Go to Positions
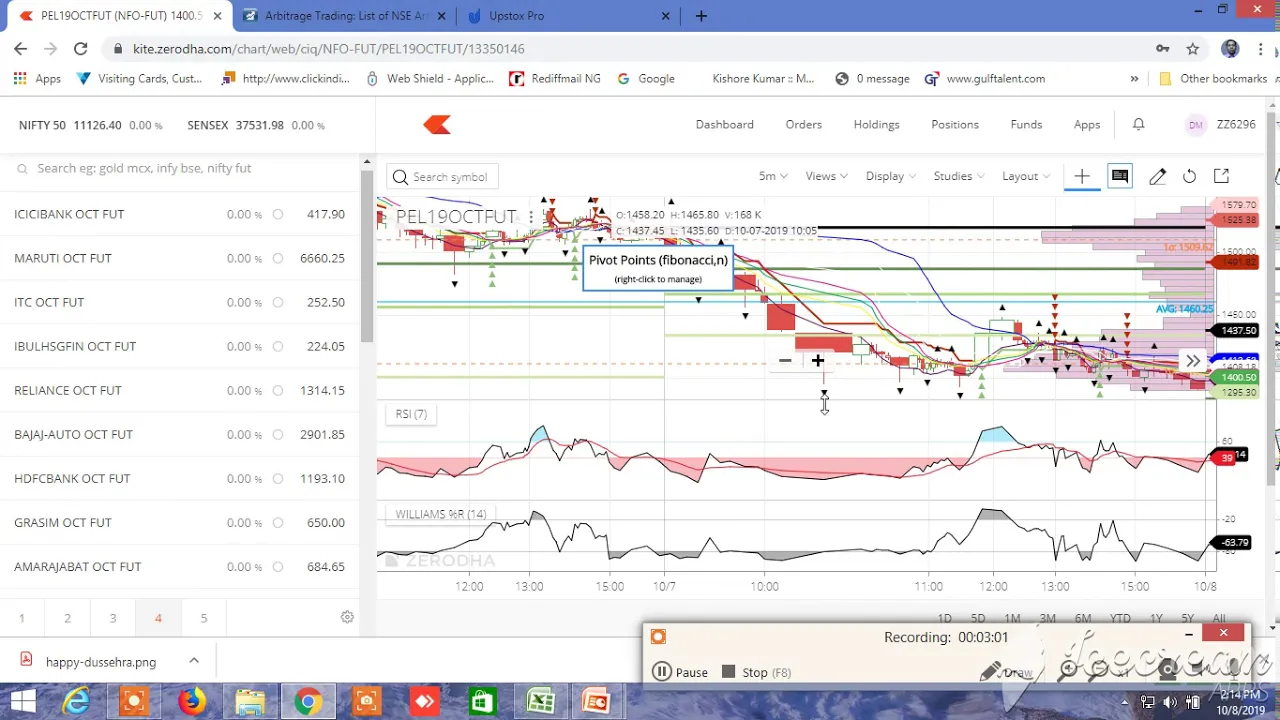Viewport: 1280px width, 720px height. pyautogui.click(x=955, y=124)
